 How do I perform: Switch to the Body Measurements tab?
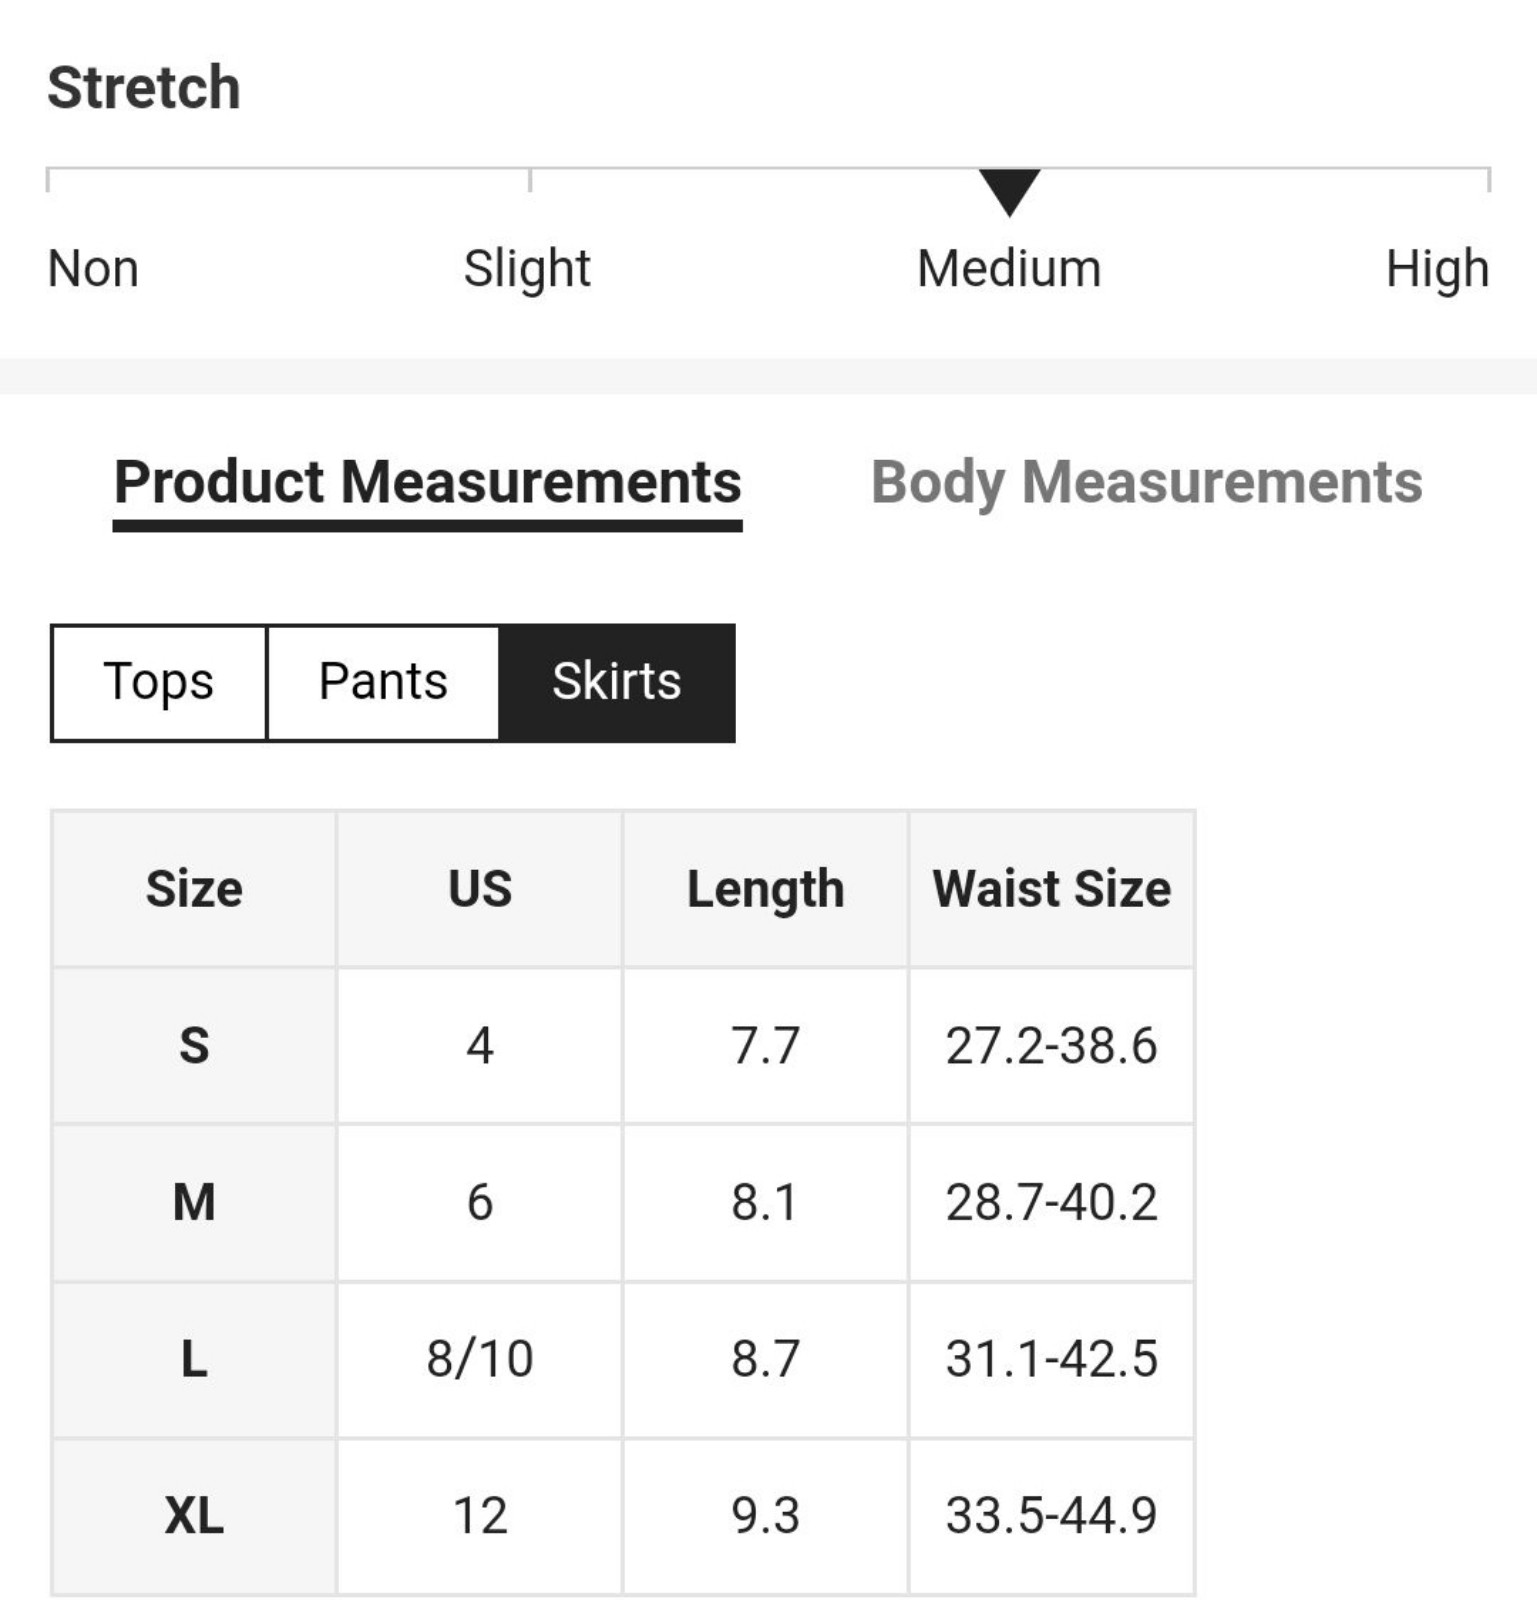[1146, 483]
